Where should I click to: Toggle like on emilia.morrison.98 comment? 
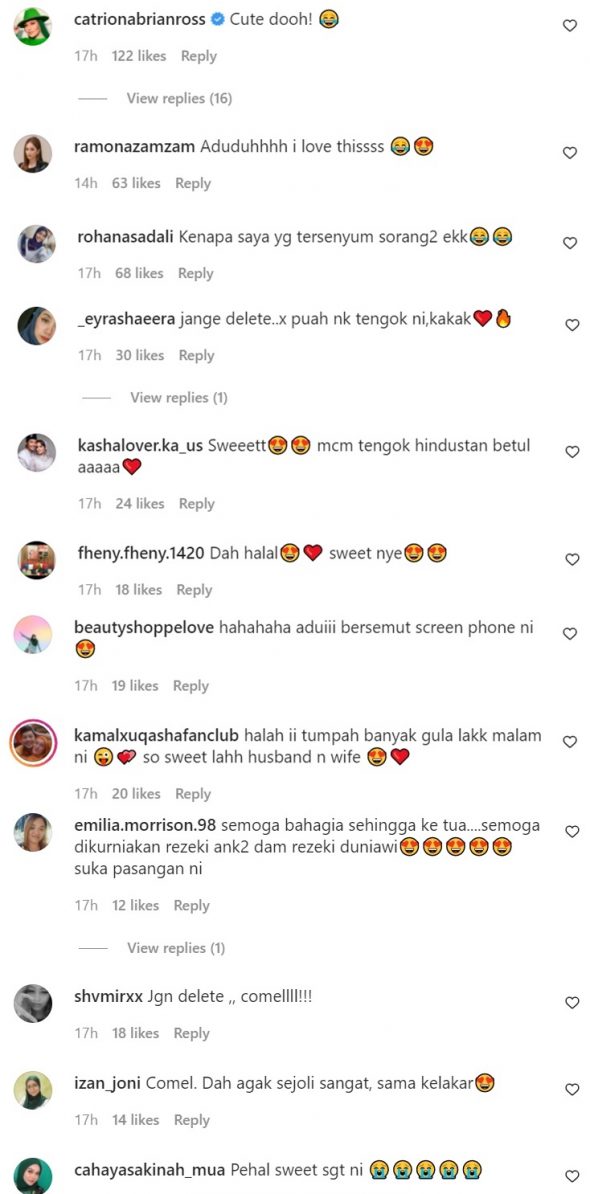pyautogui.click(x=572, y=832)
